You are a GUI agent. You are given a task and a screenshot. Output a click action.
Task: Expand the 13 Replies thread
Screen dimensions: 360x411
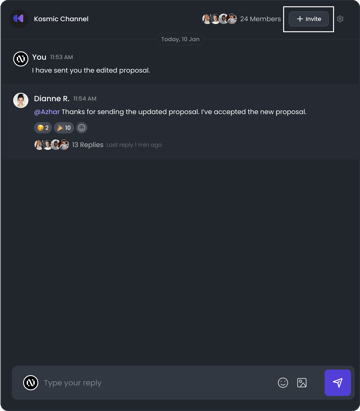(x=88, y=145)
